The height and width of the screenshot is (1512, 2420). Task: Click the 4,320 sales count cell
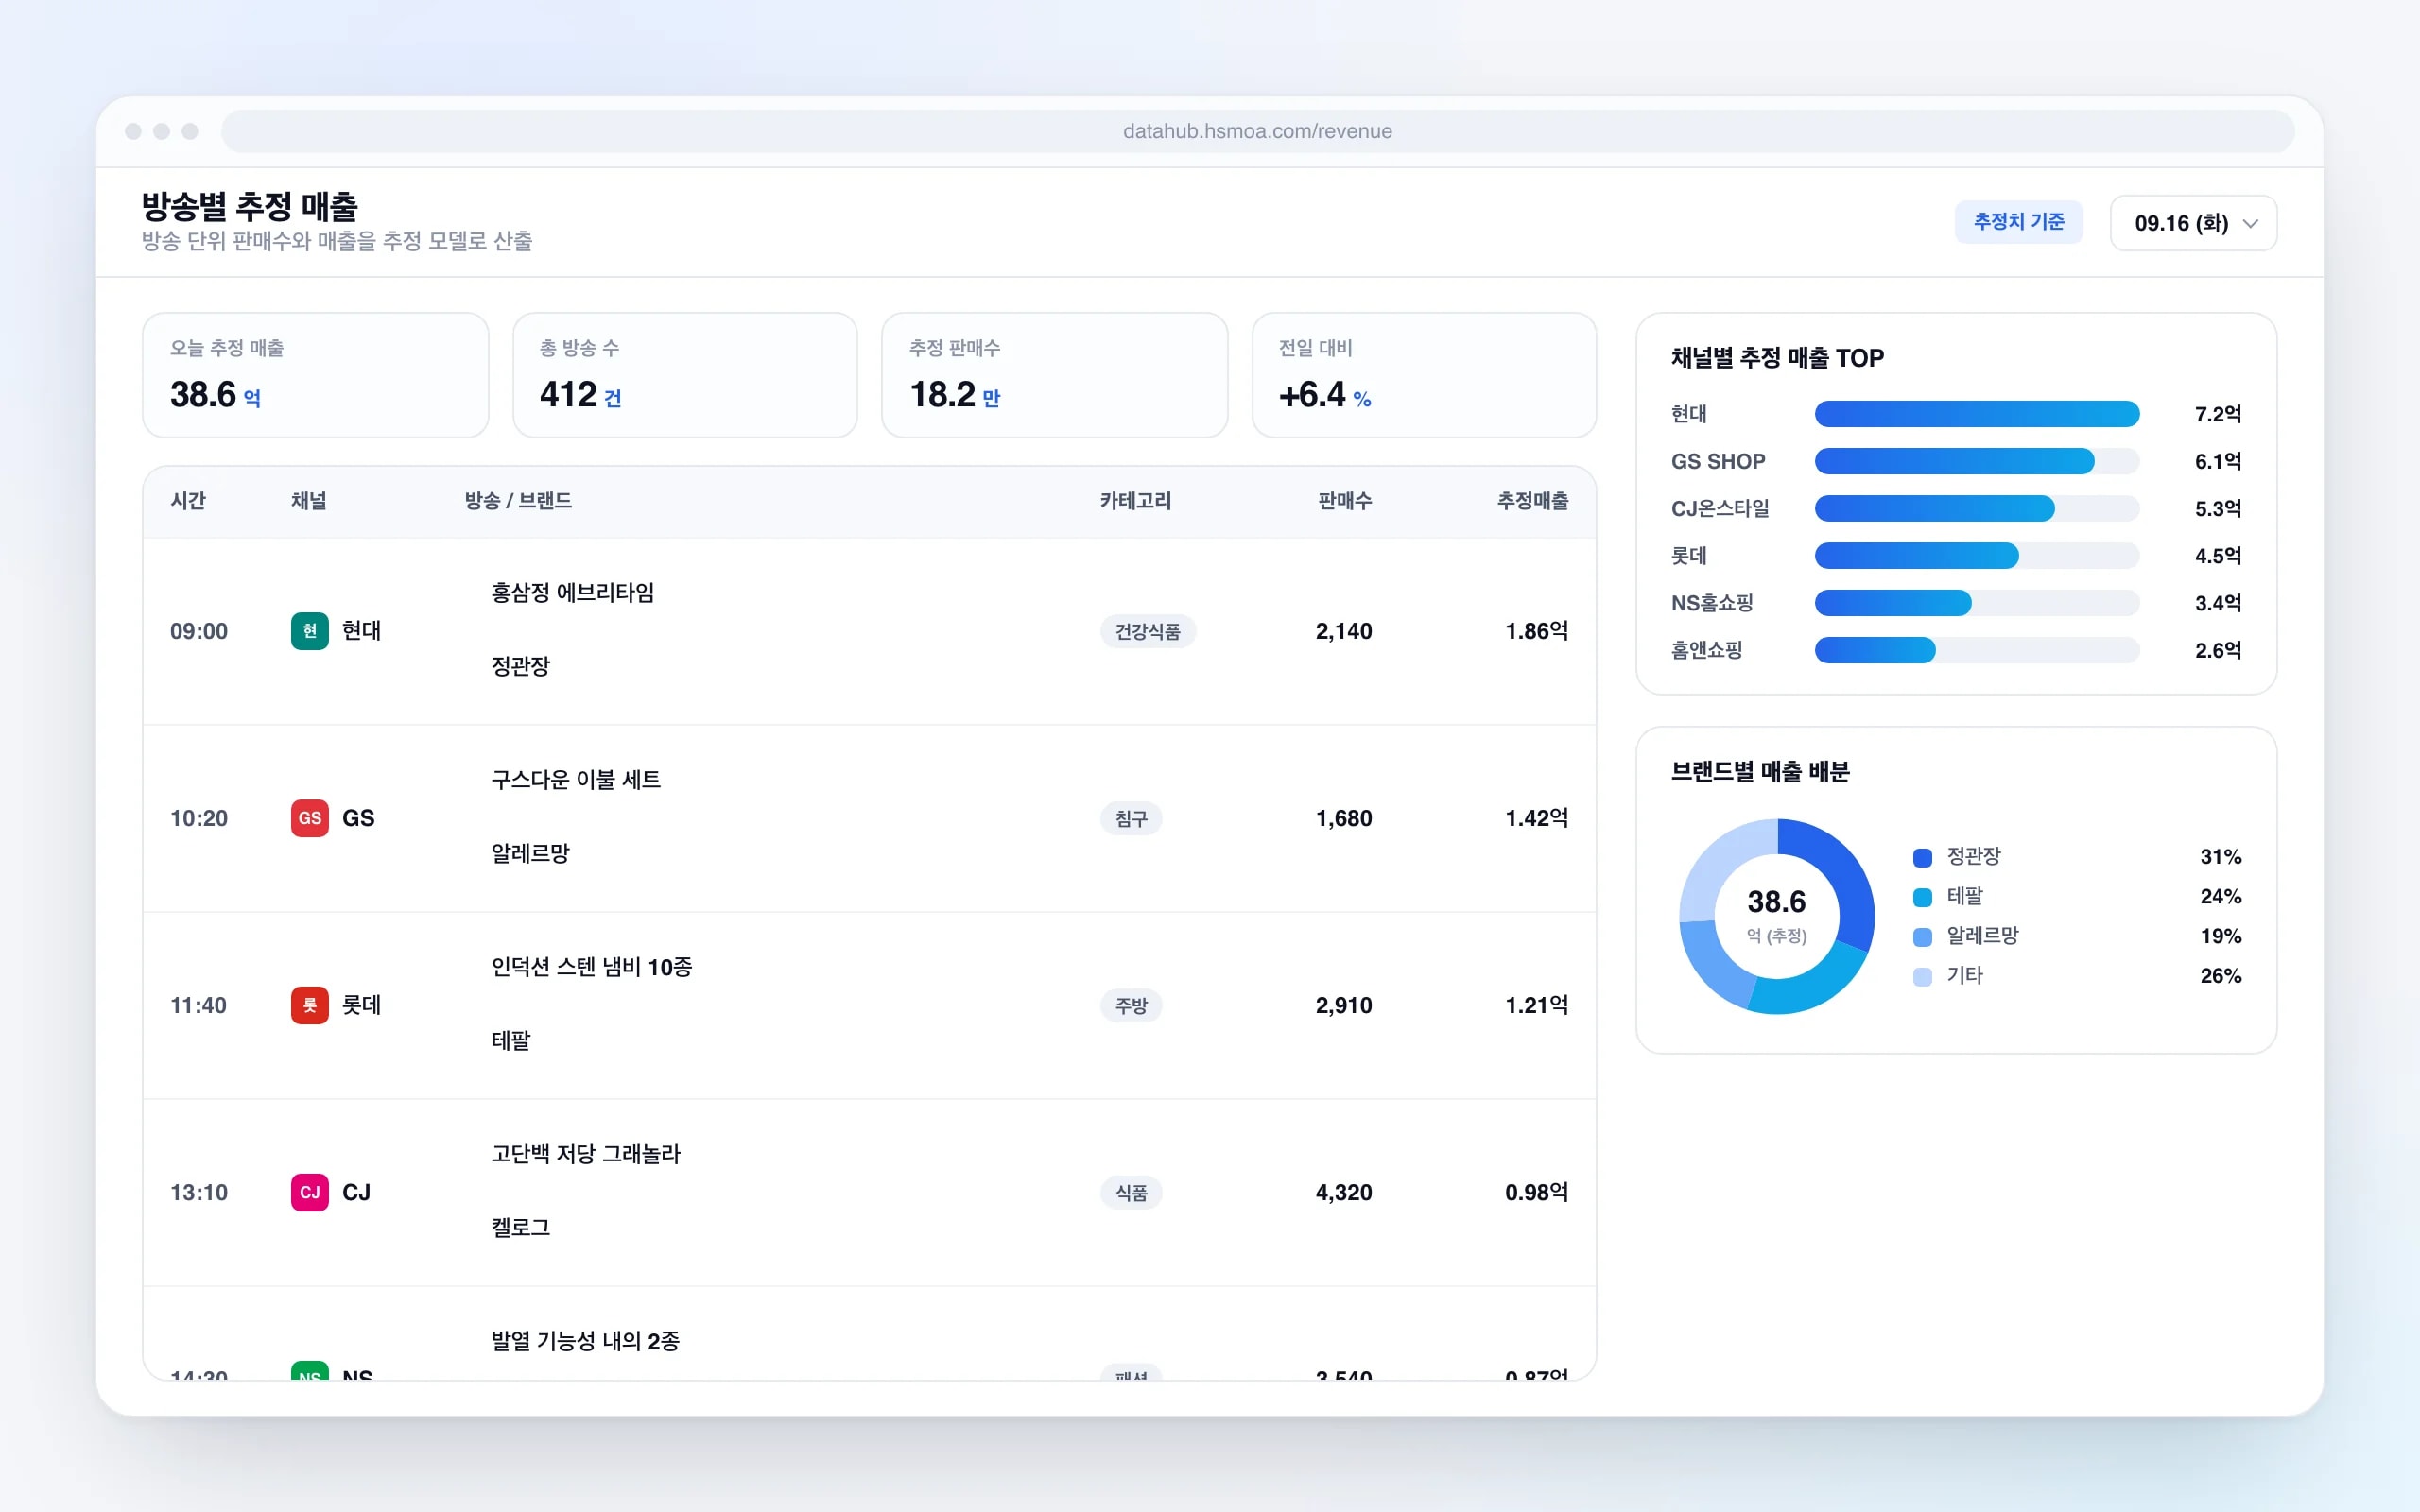(1343, 1192)
